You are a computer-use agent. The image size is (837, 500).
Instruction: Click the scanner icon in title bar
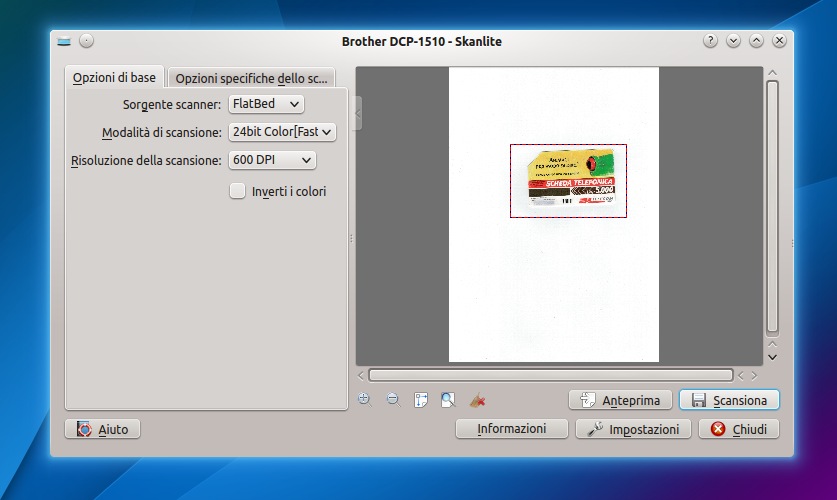tap(64, 41)
